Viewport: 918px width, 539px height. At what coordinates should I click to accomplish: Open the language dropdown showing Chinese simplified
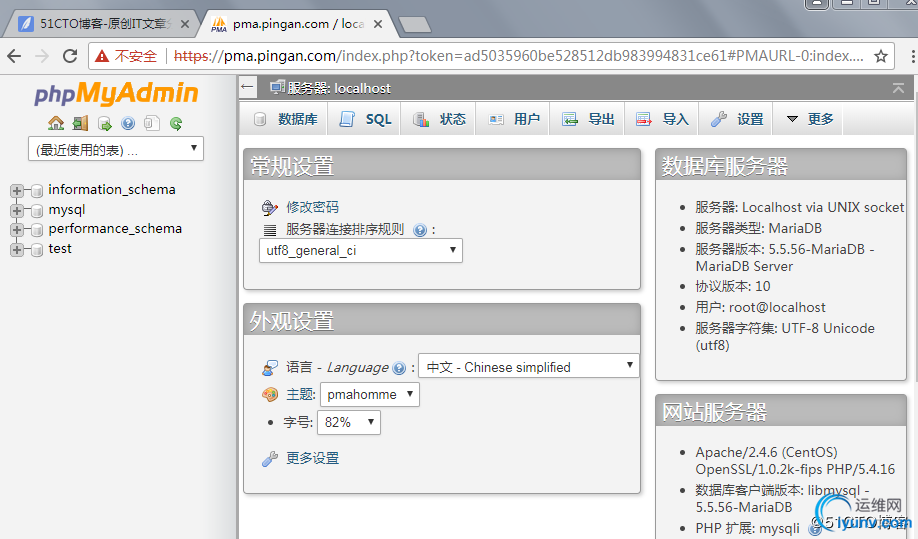click(529, 366)
